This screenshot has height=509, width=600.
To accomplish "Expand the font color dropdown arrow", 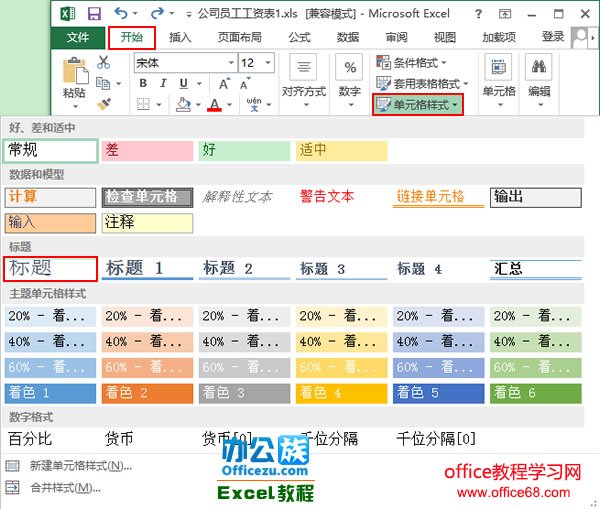I will pyautogui.click(x=229, y=104).
